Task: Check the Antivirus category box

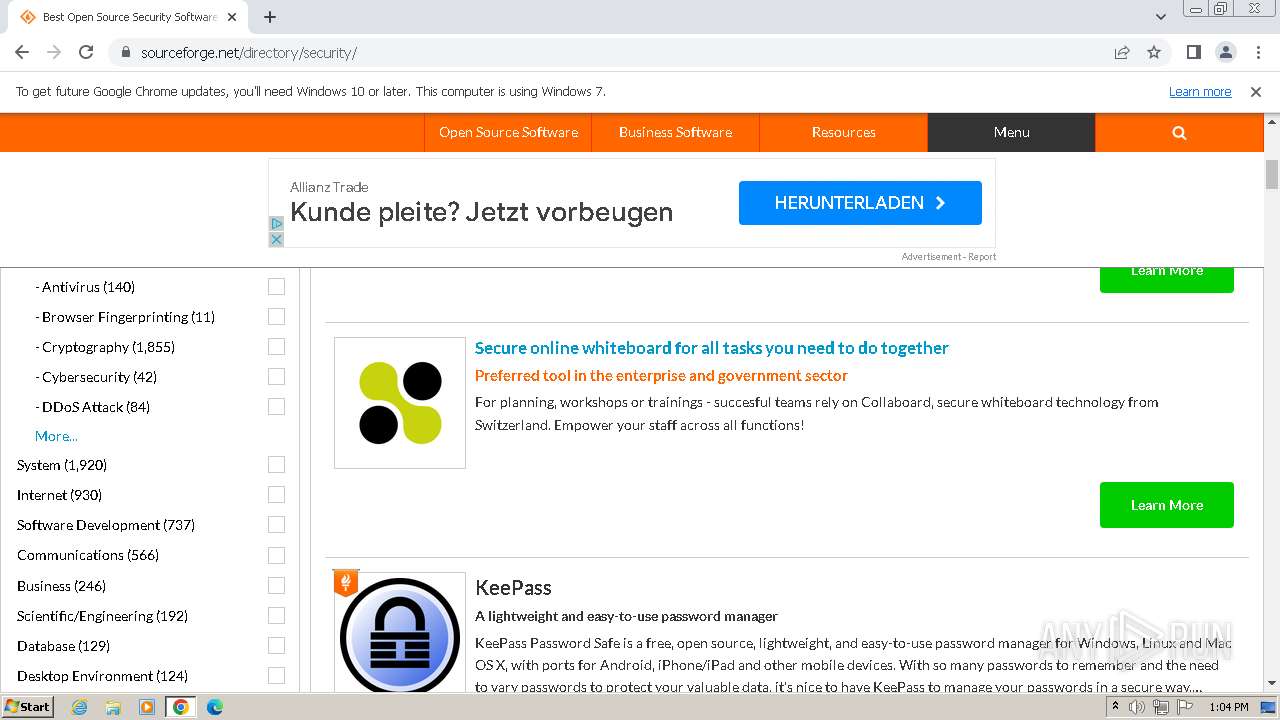Action: point(277,287)
